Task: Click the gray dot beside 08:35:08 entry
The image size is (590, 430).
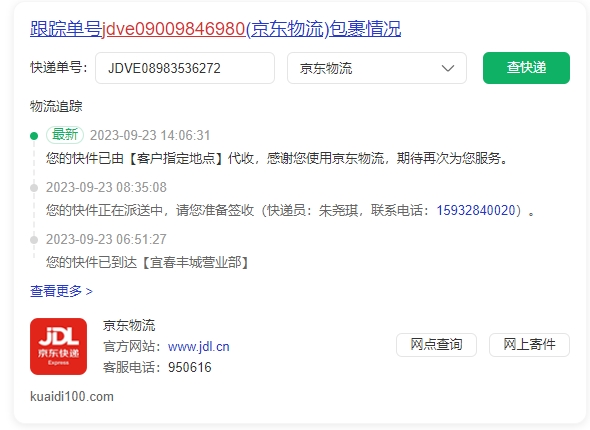Action: coord(34,188)
